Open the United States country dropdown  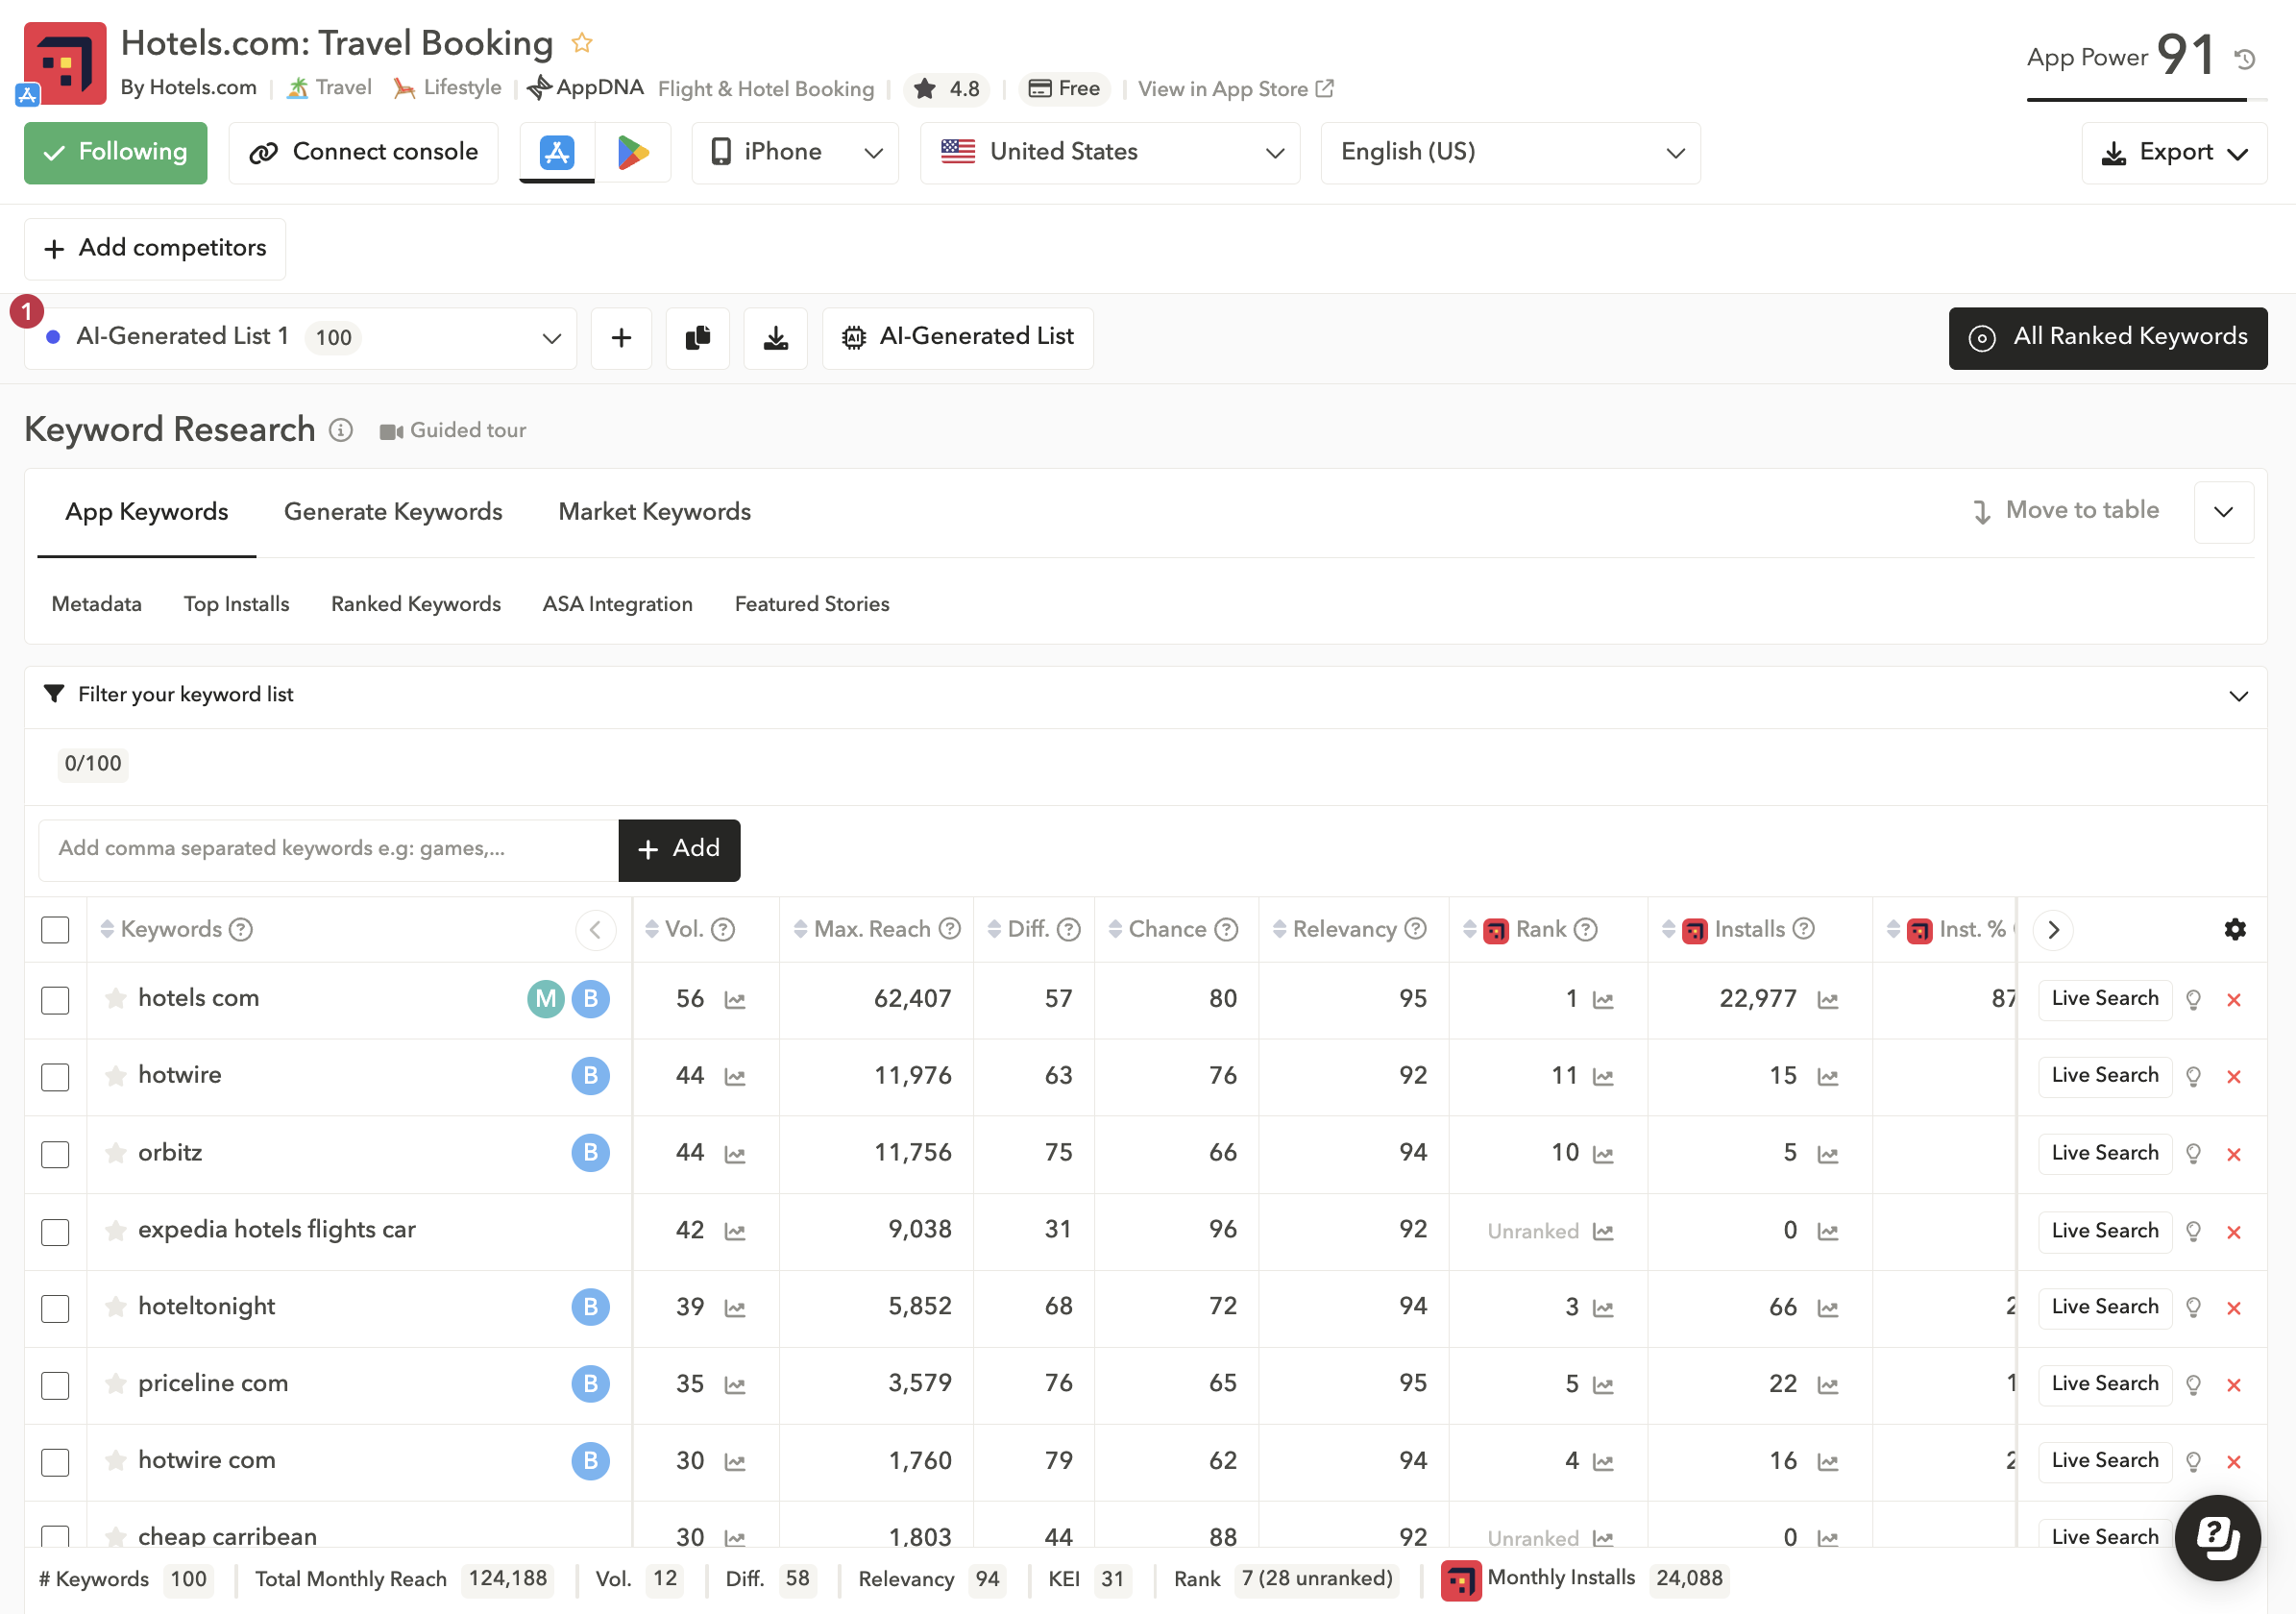pos(1109,152)
